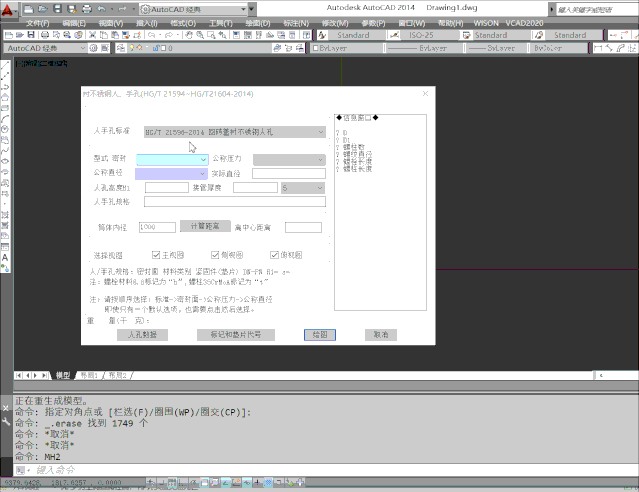Open the 绘图(D) menu

258,22
